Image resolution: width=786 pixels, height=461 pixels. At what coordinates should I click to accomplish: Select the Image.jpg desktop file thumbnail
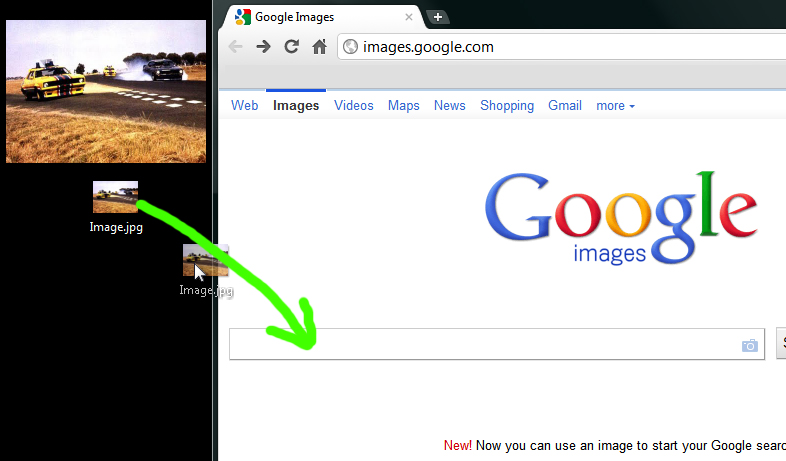115,196
